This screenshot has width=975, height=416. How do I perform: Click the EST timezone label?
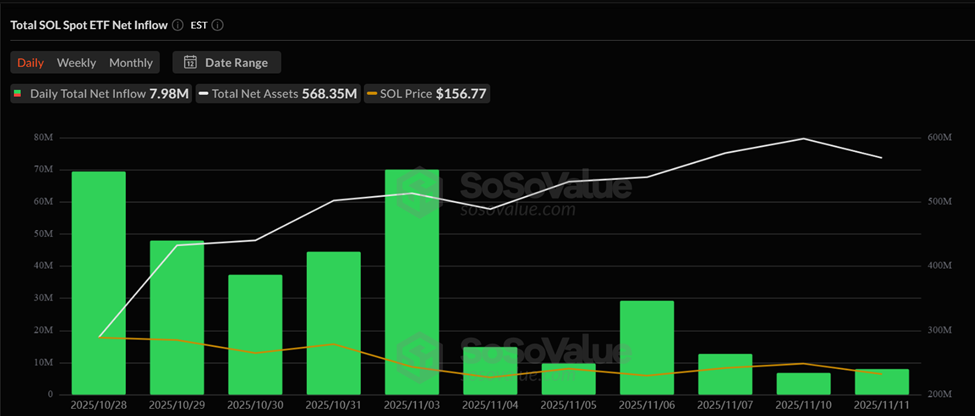(x=200, y=25)
